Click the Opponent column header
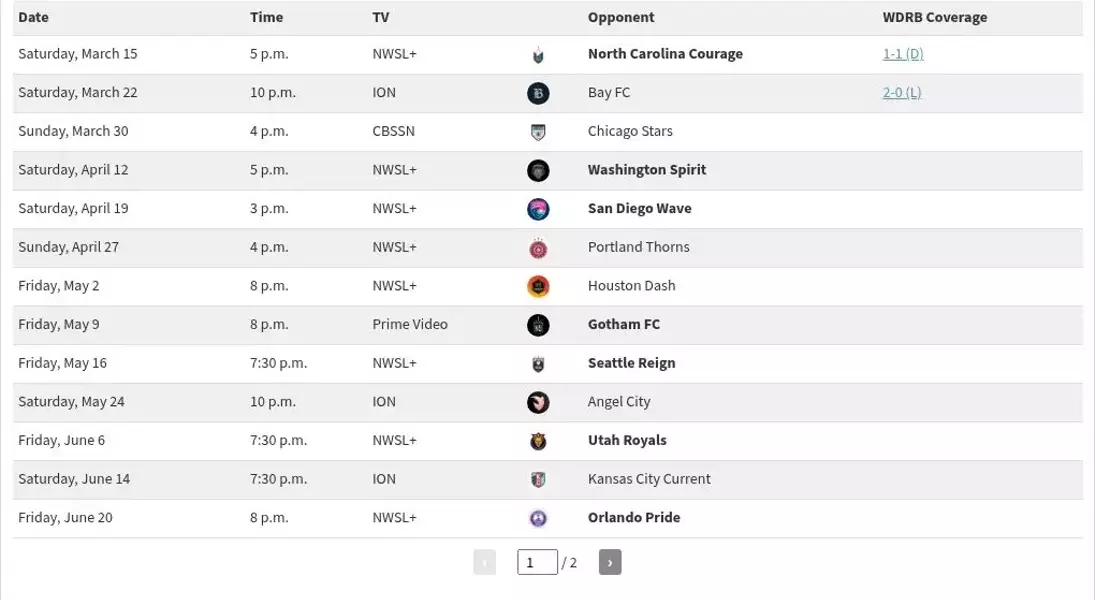Screen dimensions: 1095x600 (621, 17)
